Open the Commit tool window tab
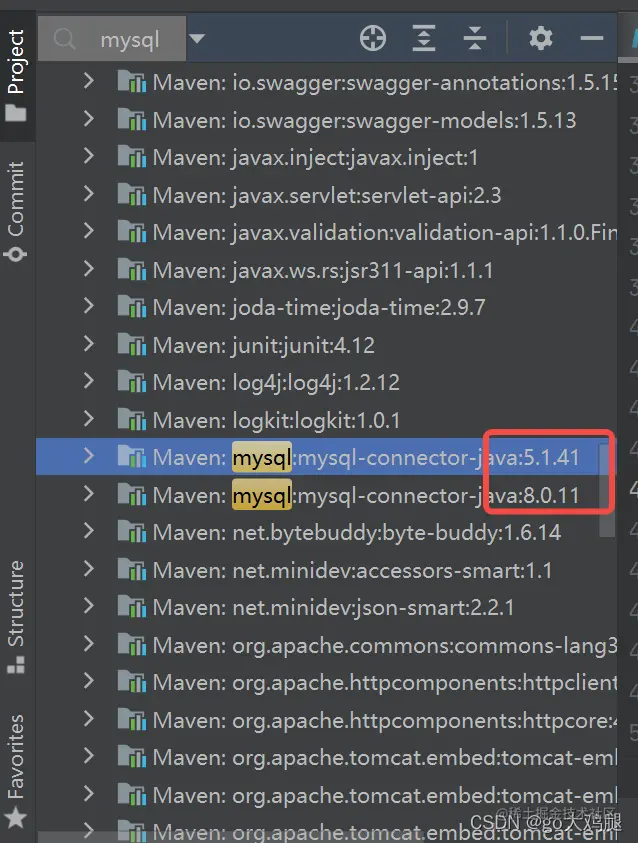This screenshot has height=843, width=638. pos(16,210)
